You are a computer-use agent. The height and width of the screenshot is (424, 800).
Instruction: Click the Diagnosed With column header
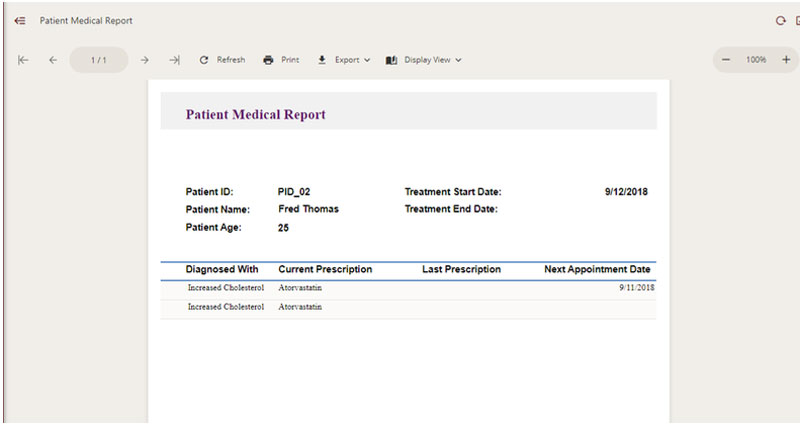(x=221, y=270)
